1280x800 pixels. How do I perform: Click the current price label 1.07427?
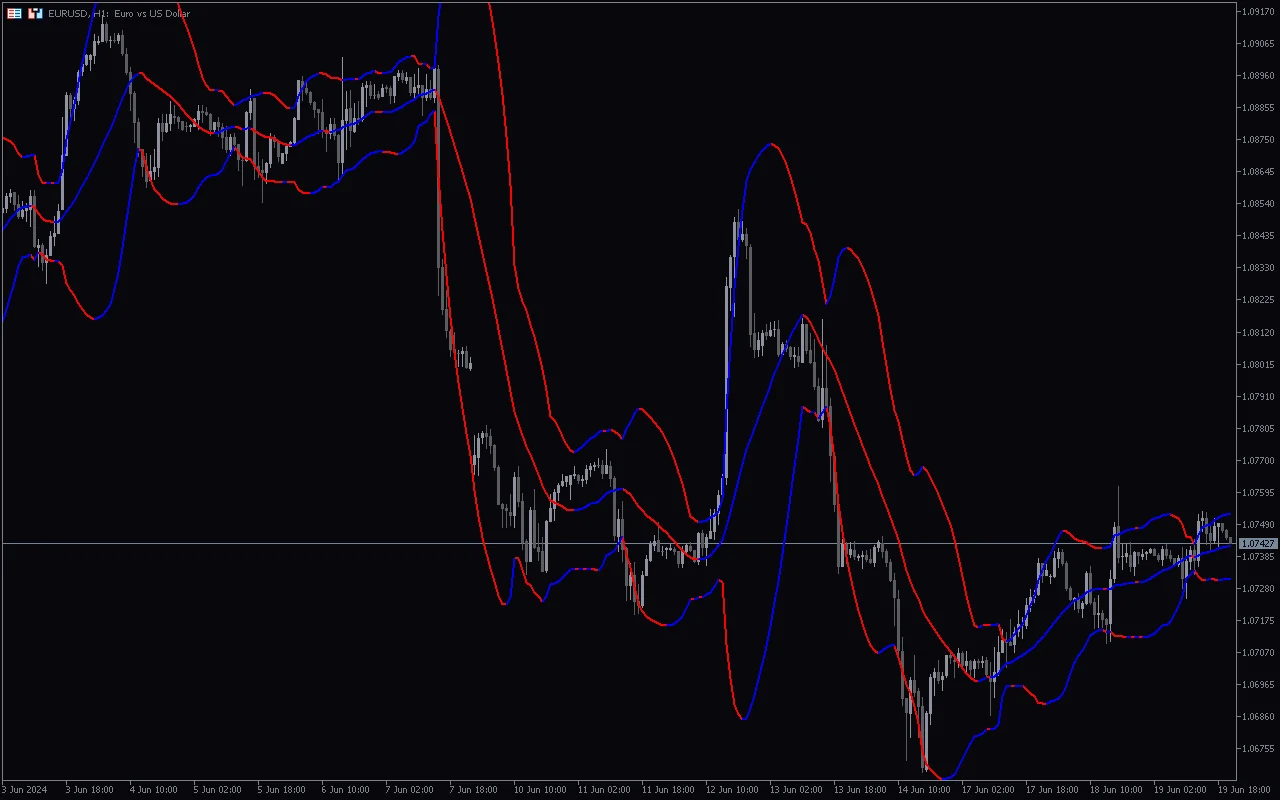click(1257, 543)
